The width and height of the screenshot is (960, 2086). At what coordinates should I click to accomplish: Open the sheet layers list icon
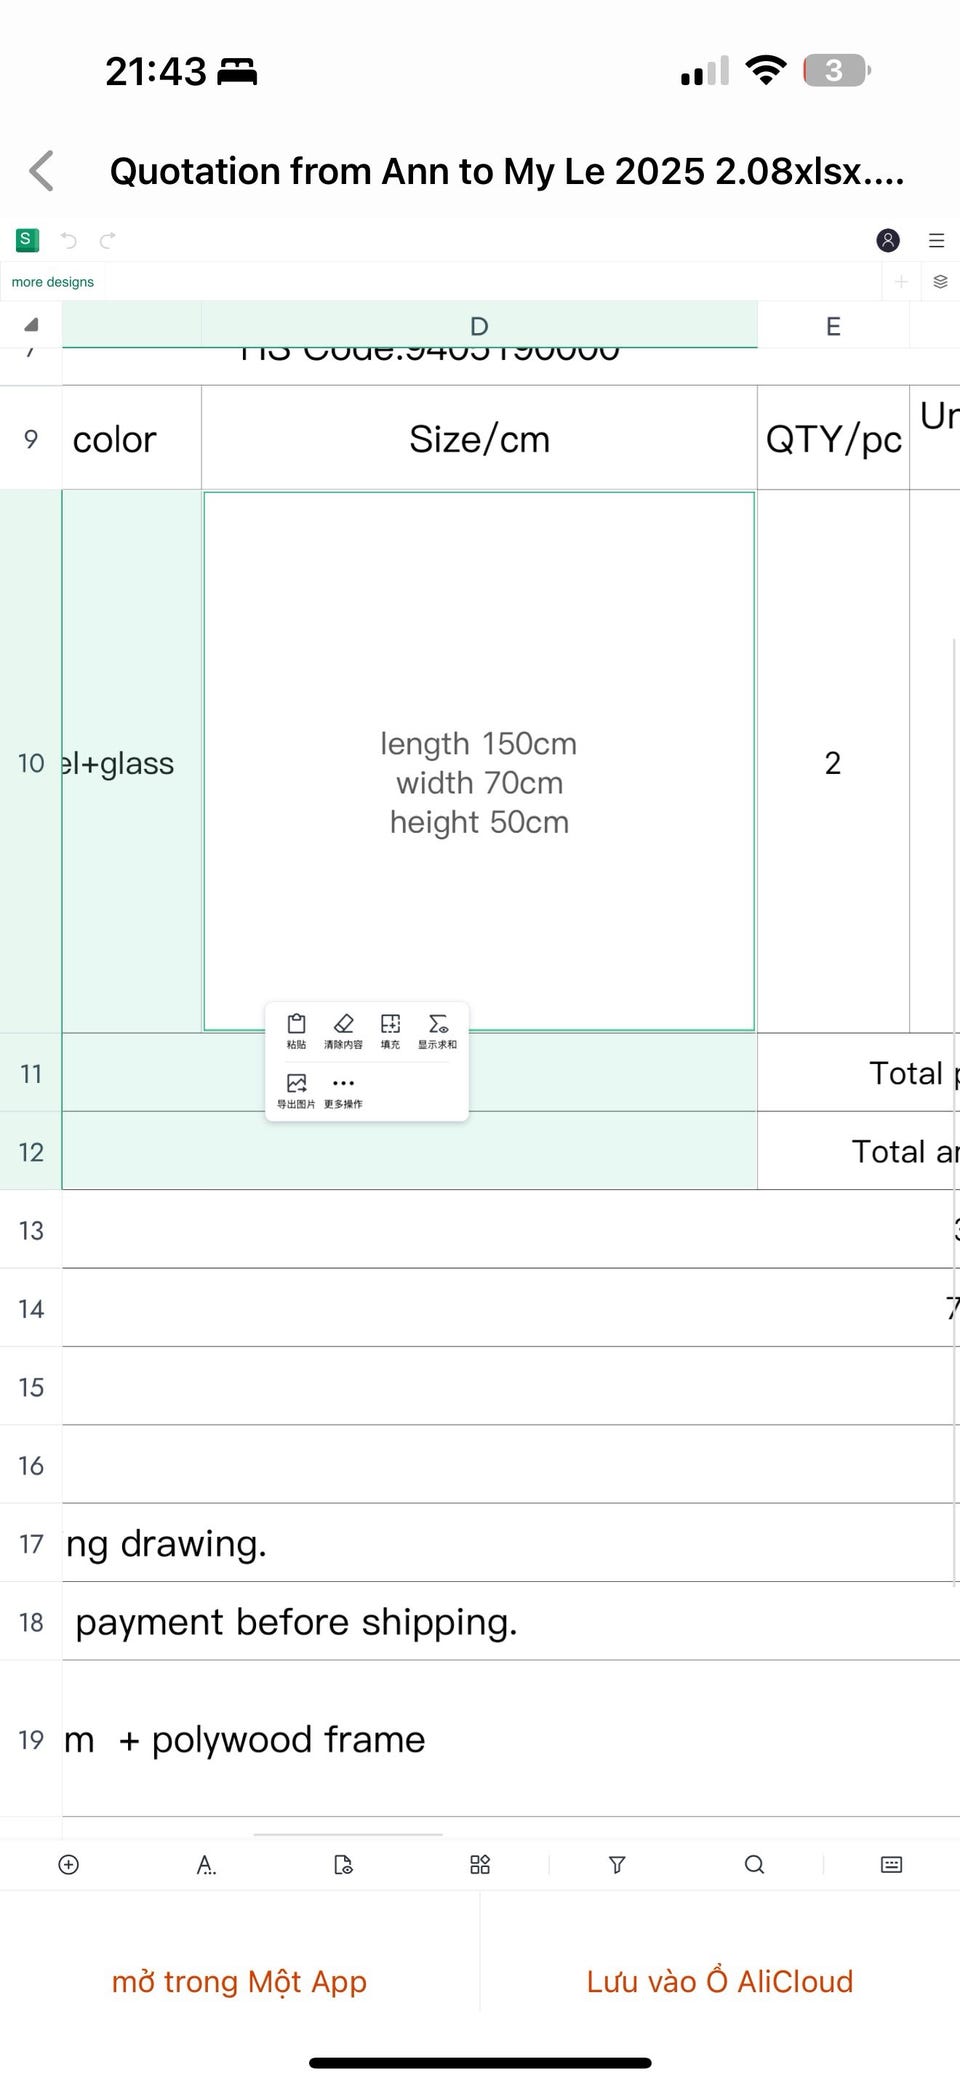point(940,282)
